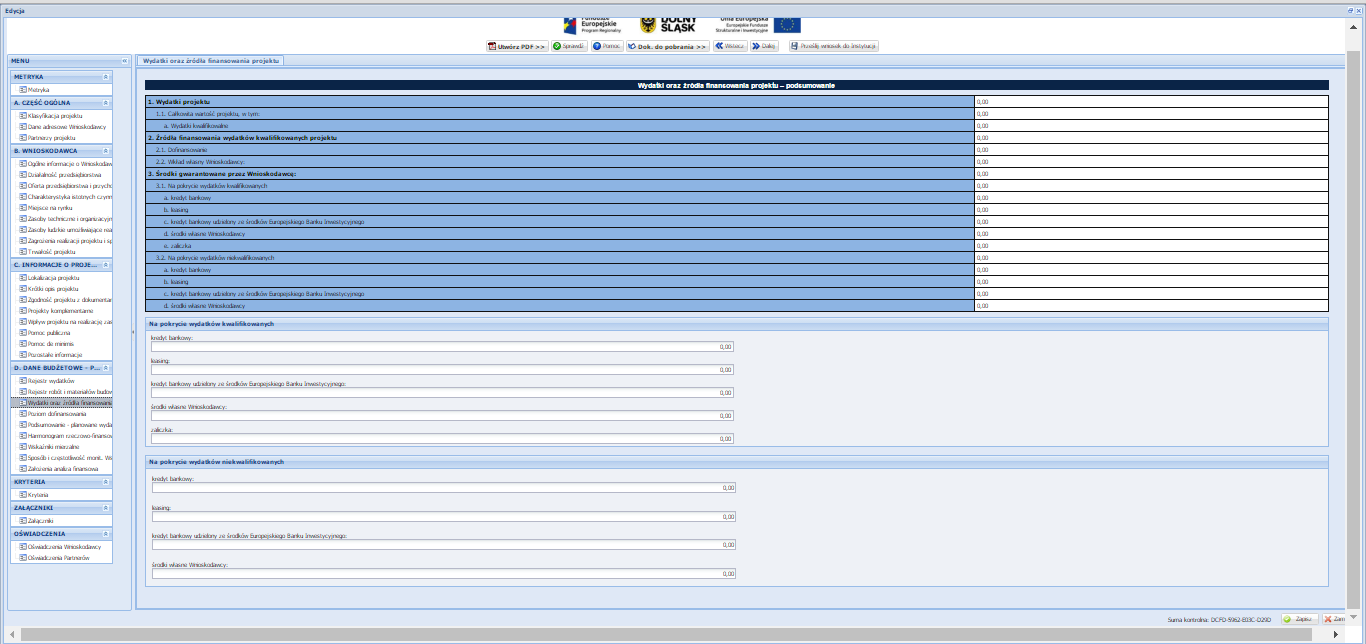Open Ogólne informacje o Wnioskodawcy item
Screen dimensions: 1366x644
pos(66,163)
